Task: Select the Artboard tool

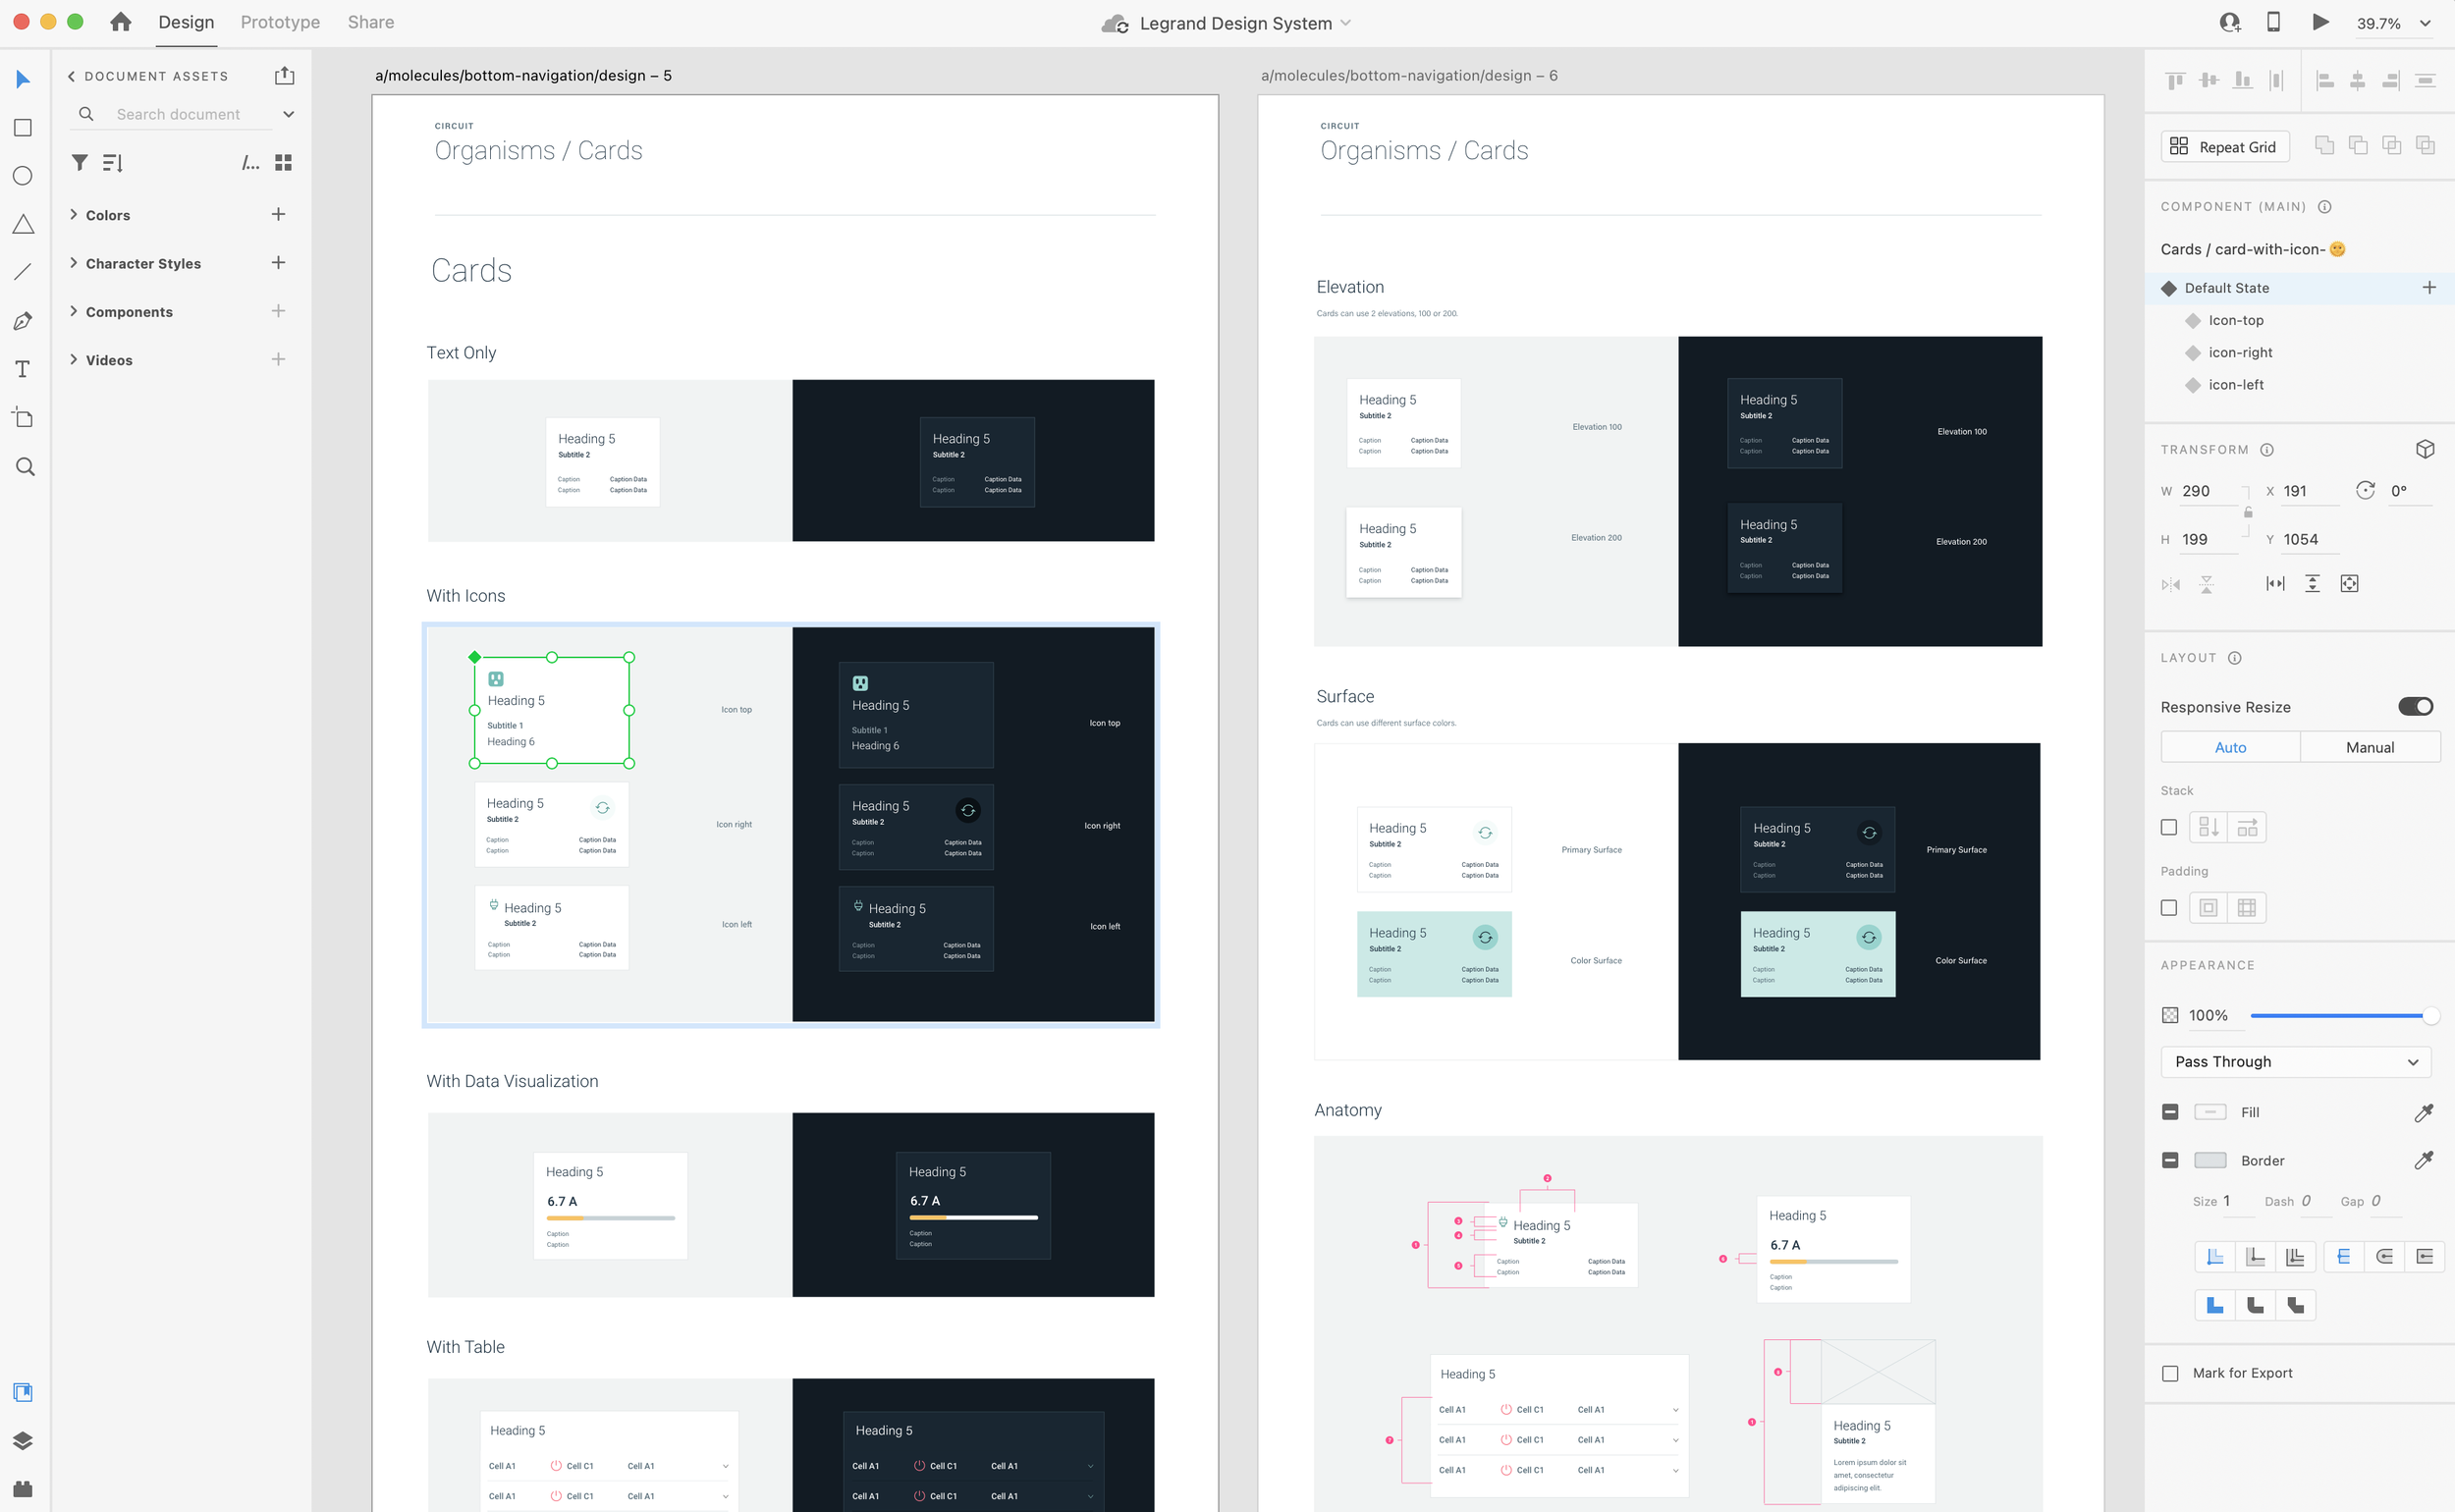Action: tap(23, 418)
